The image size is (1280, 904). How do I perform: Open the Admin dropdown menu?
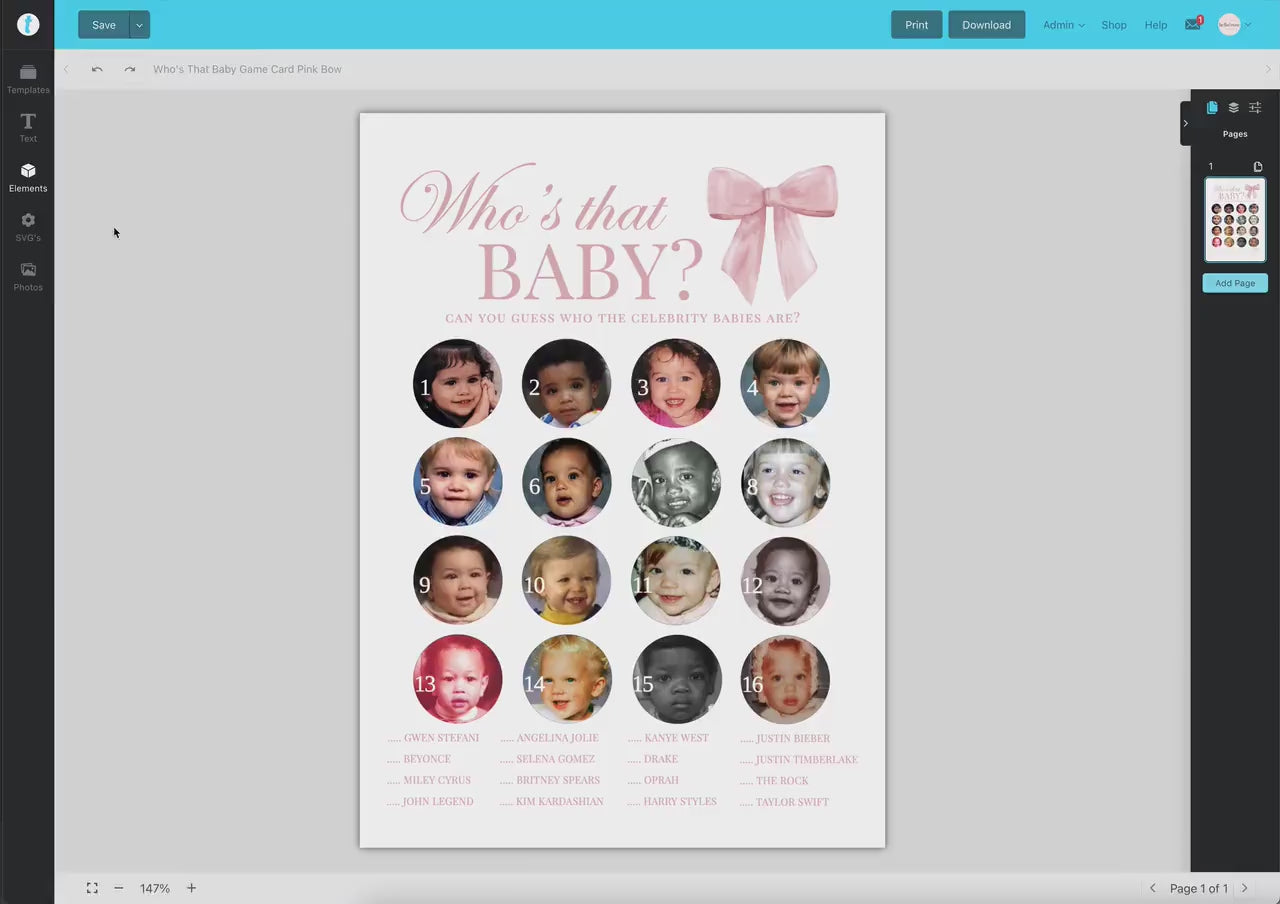pos(1063,25)
